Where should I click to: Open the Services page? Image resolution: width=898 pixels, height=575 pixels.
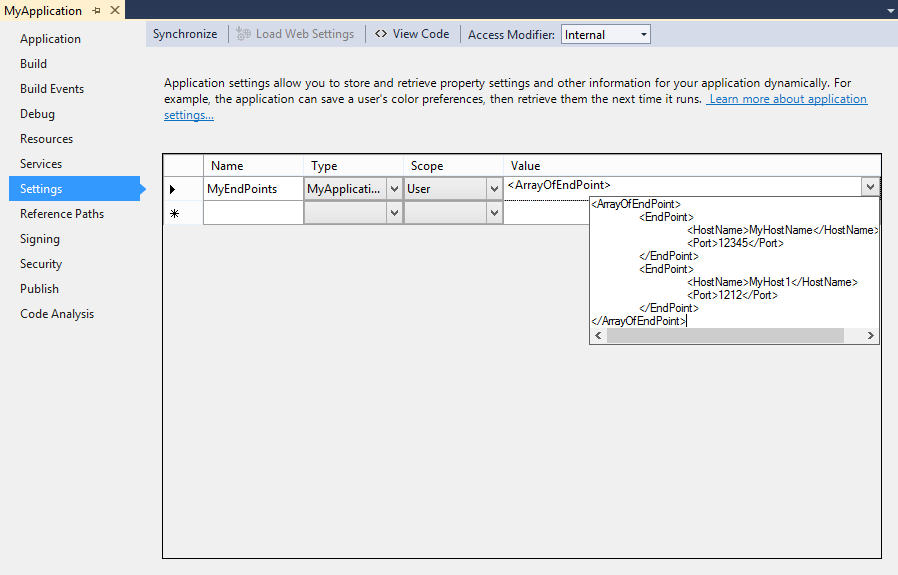(x=41, y=164)
